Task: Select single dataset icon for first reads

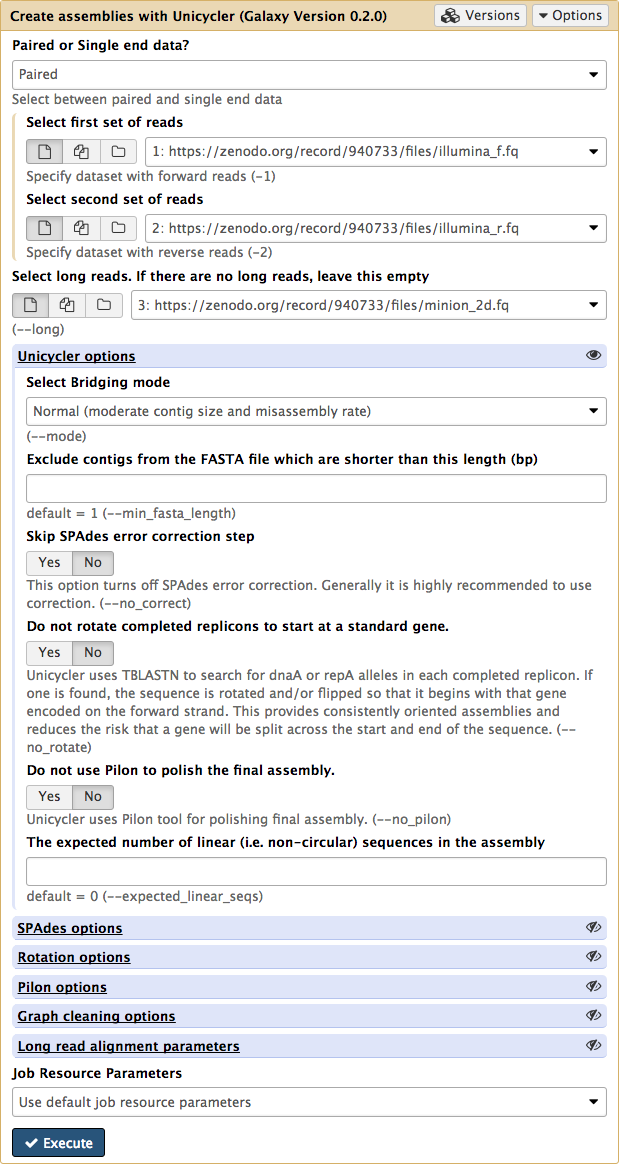Action: coord(45,151)
